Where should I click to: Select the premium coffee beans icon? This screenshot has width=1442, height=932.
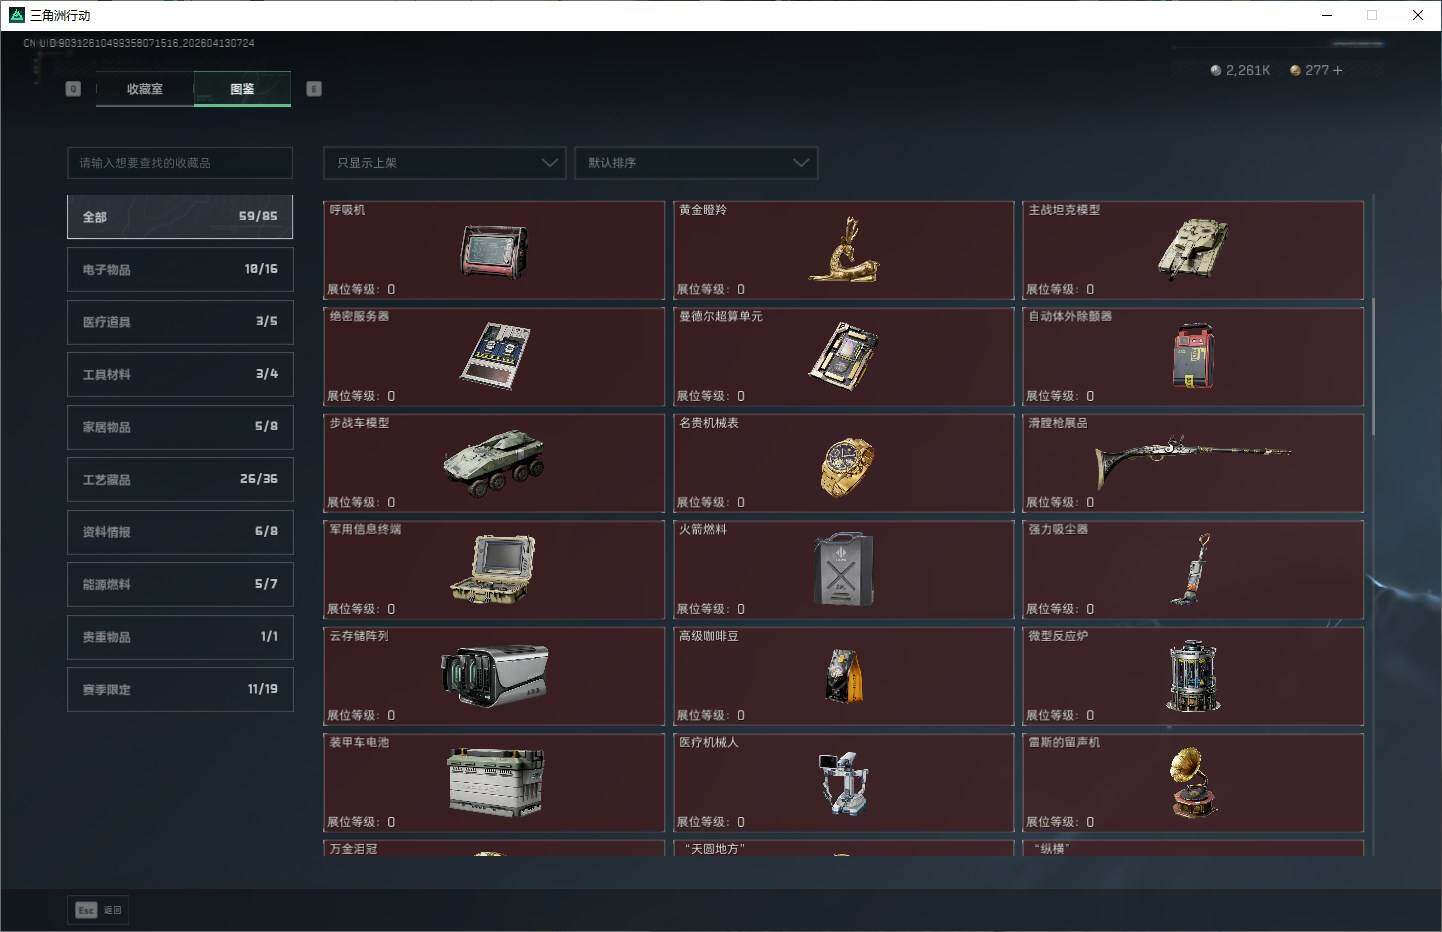(844, 676)
